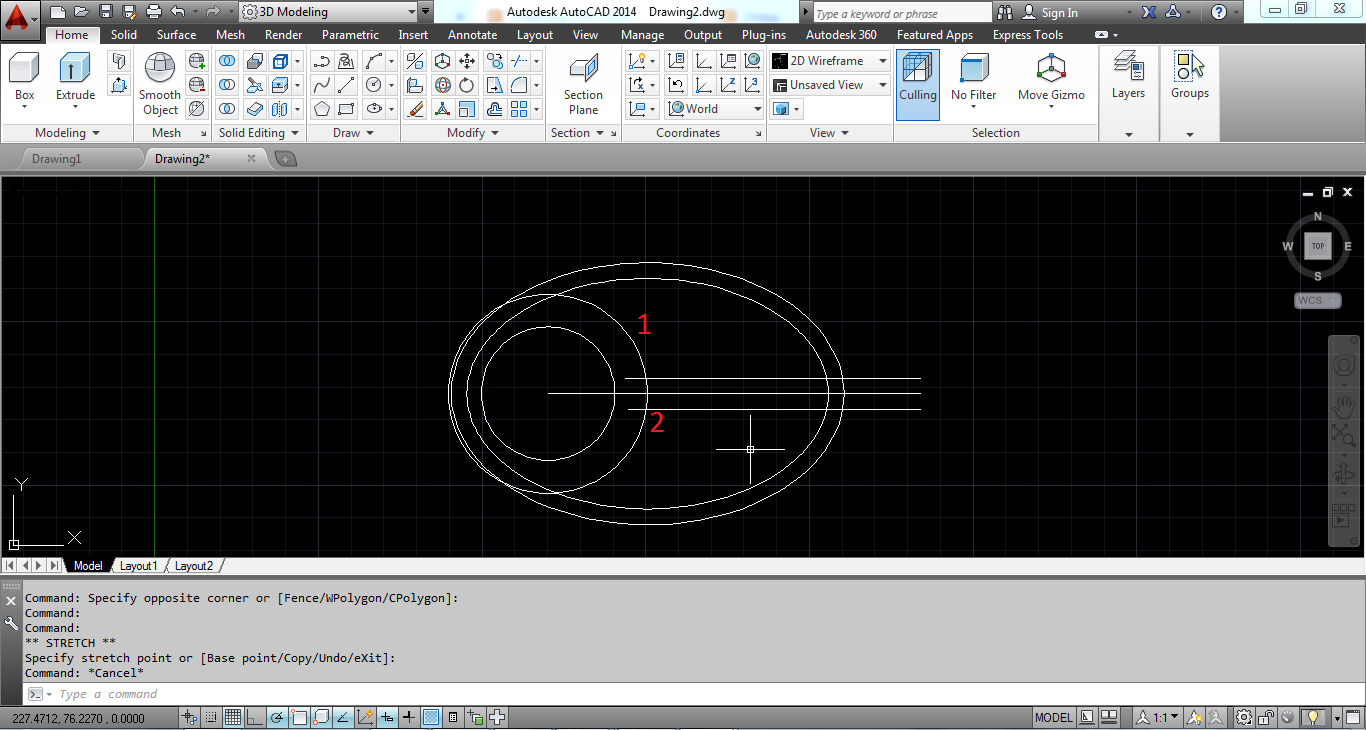
Task: Switch to the Parametric ribbon tab
Action: pyautogui.click(x=350, y=34)
